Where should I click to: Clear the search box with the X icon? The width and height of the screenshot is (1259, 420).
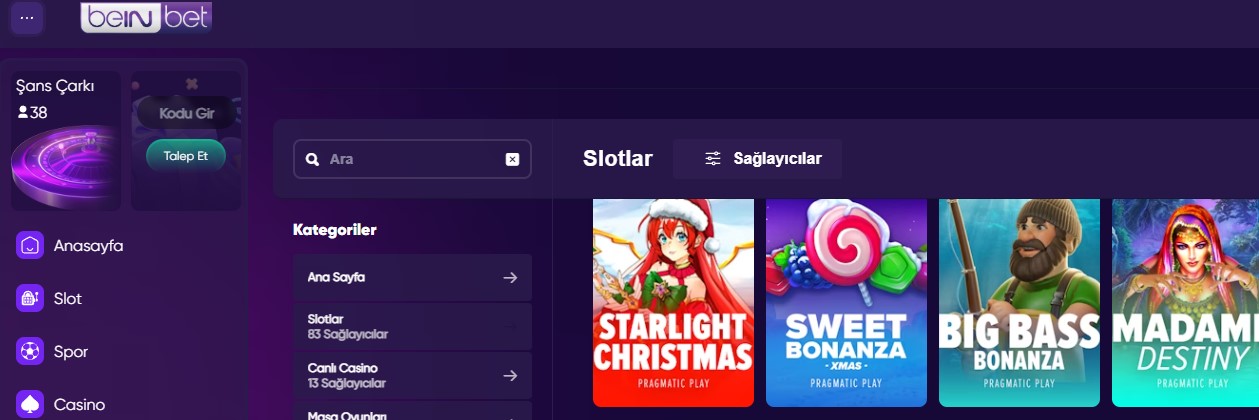(512, 159)
